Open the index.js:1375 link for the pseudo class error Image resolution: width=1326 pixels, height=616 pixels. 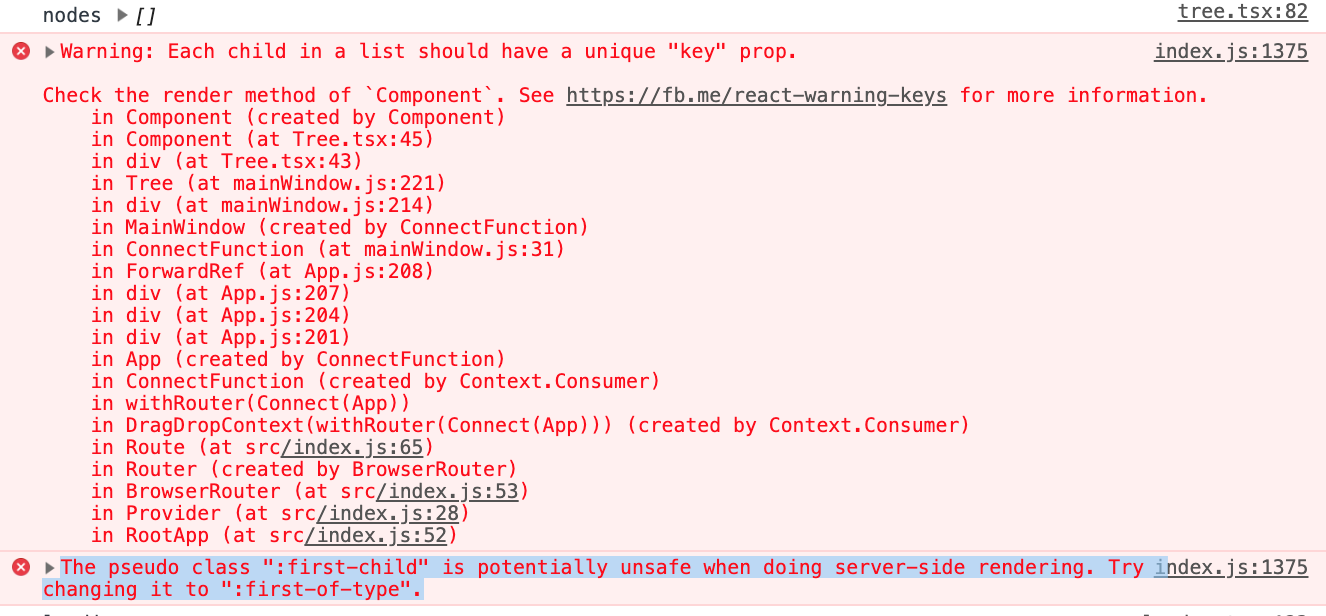(1231, 567)
